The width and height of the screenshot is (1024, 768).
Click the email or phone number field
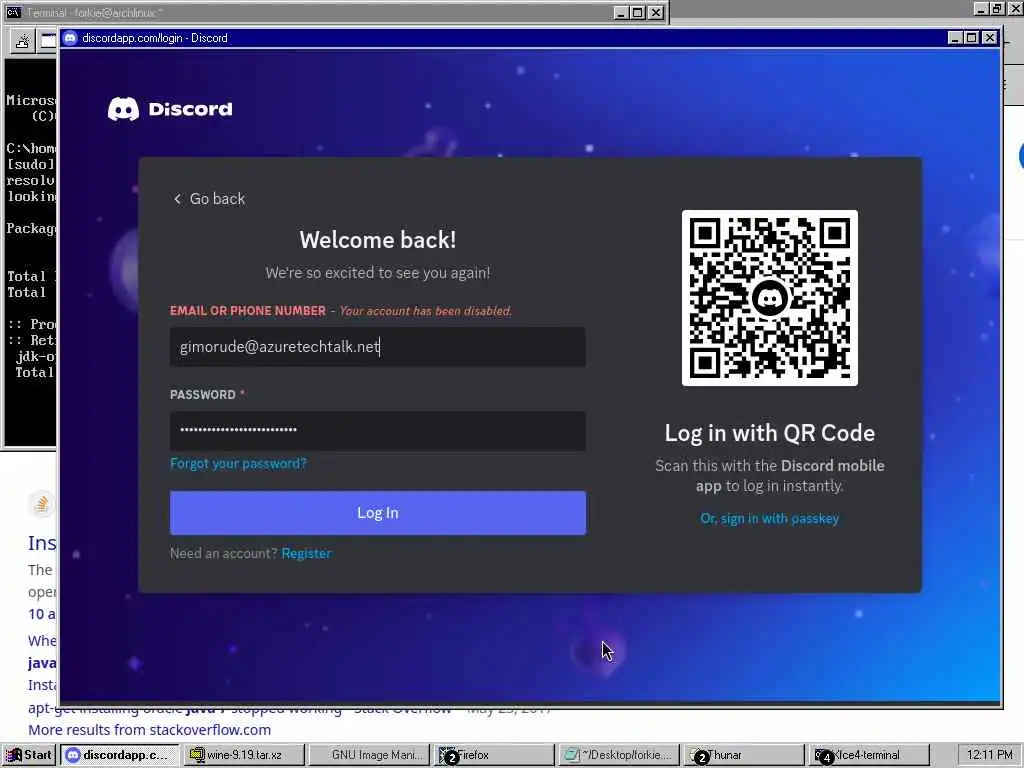click(x=377, y=347)
